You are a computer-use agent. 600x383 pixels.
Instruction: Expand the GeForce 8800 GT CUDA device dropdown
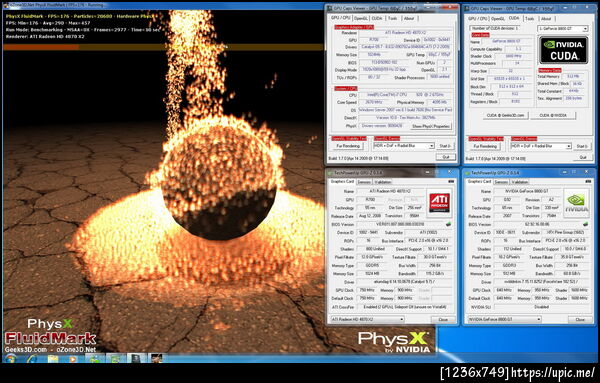click(x=585, y=29)
